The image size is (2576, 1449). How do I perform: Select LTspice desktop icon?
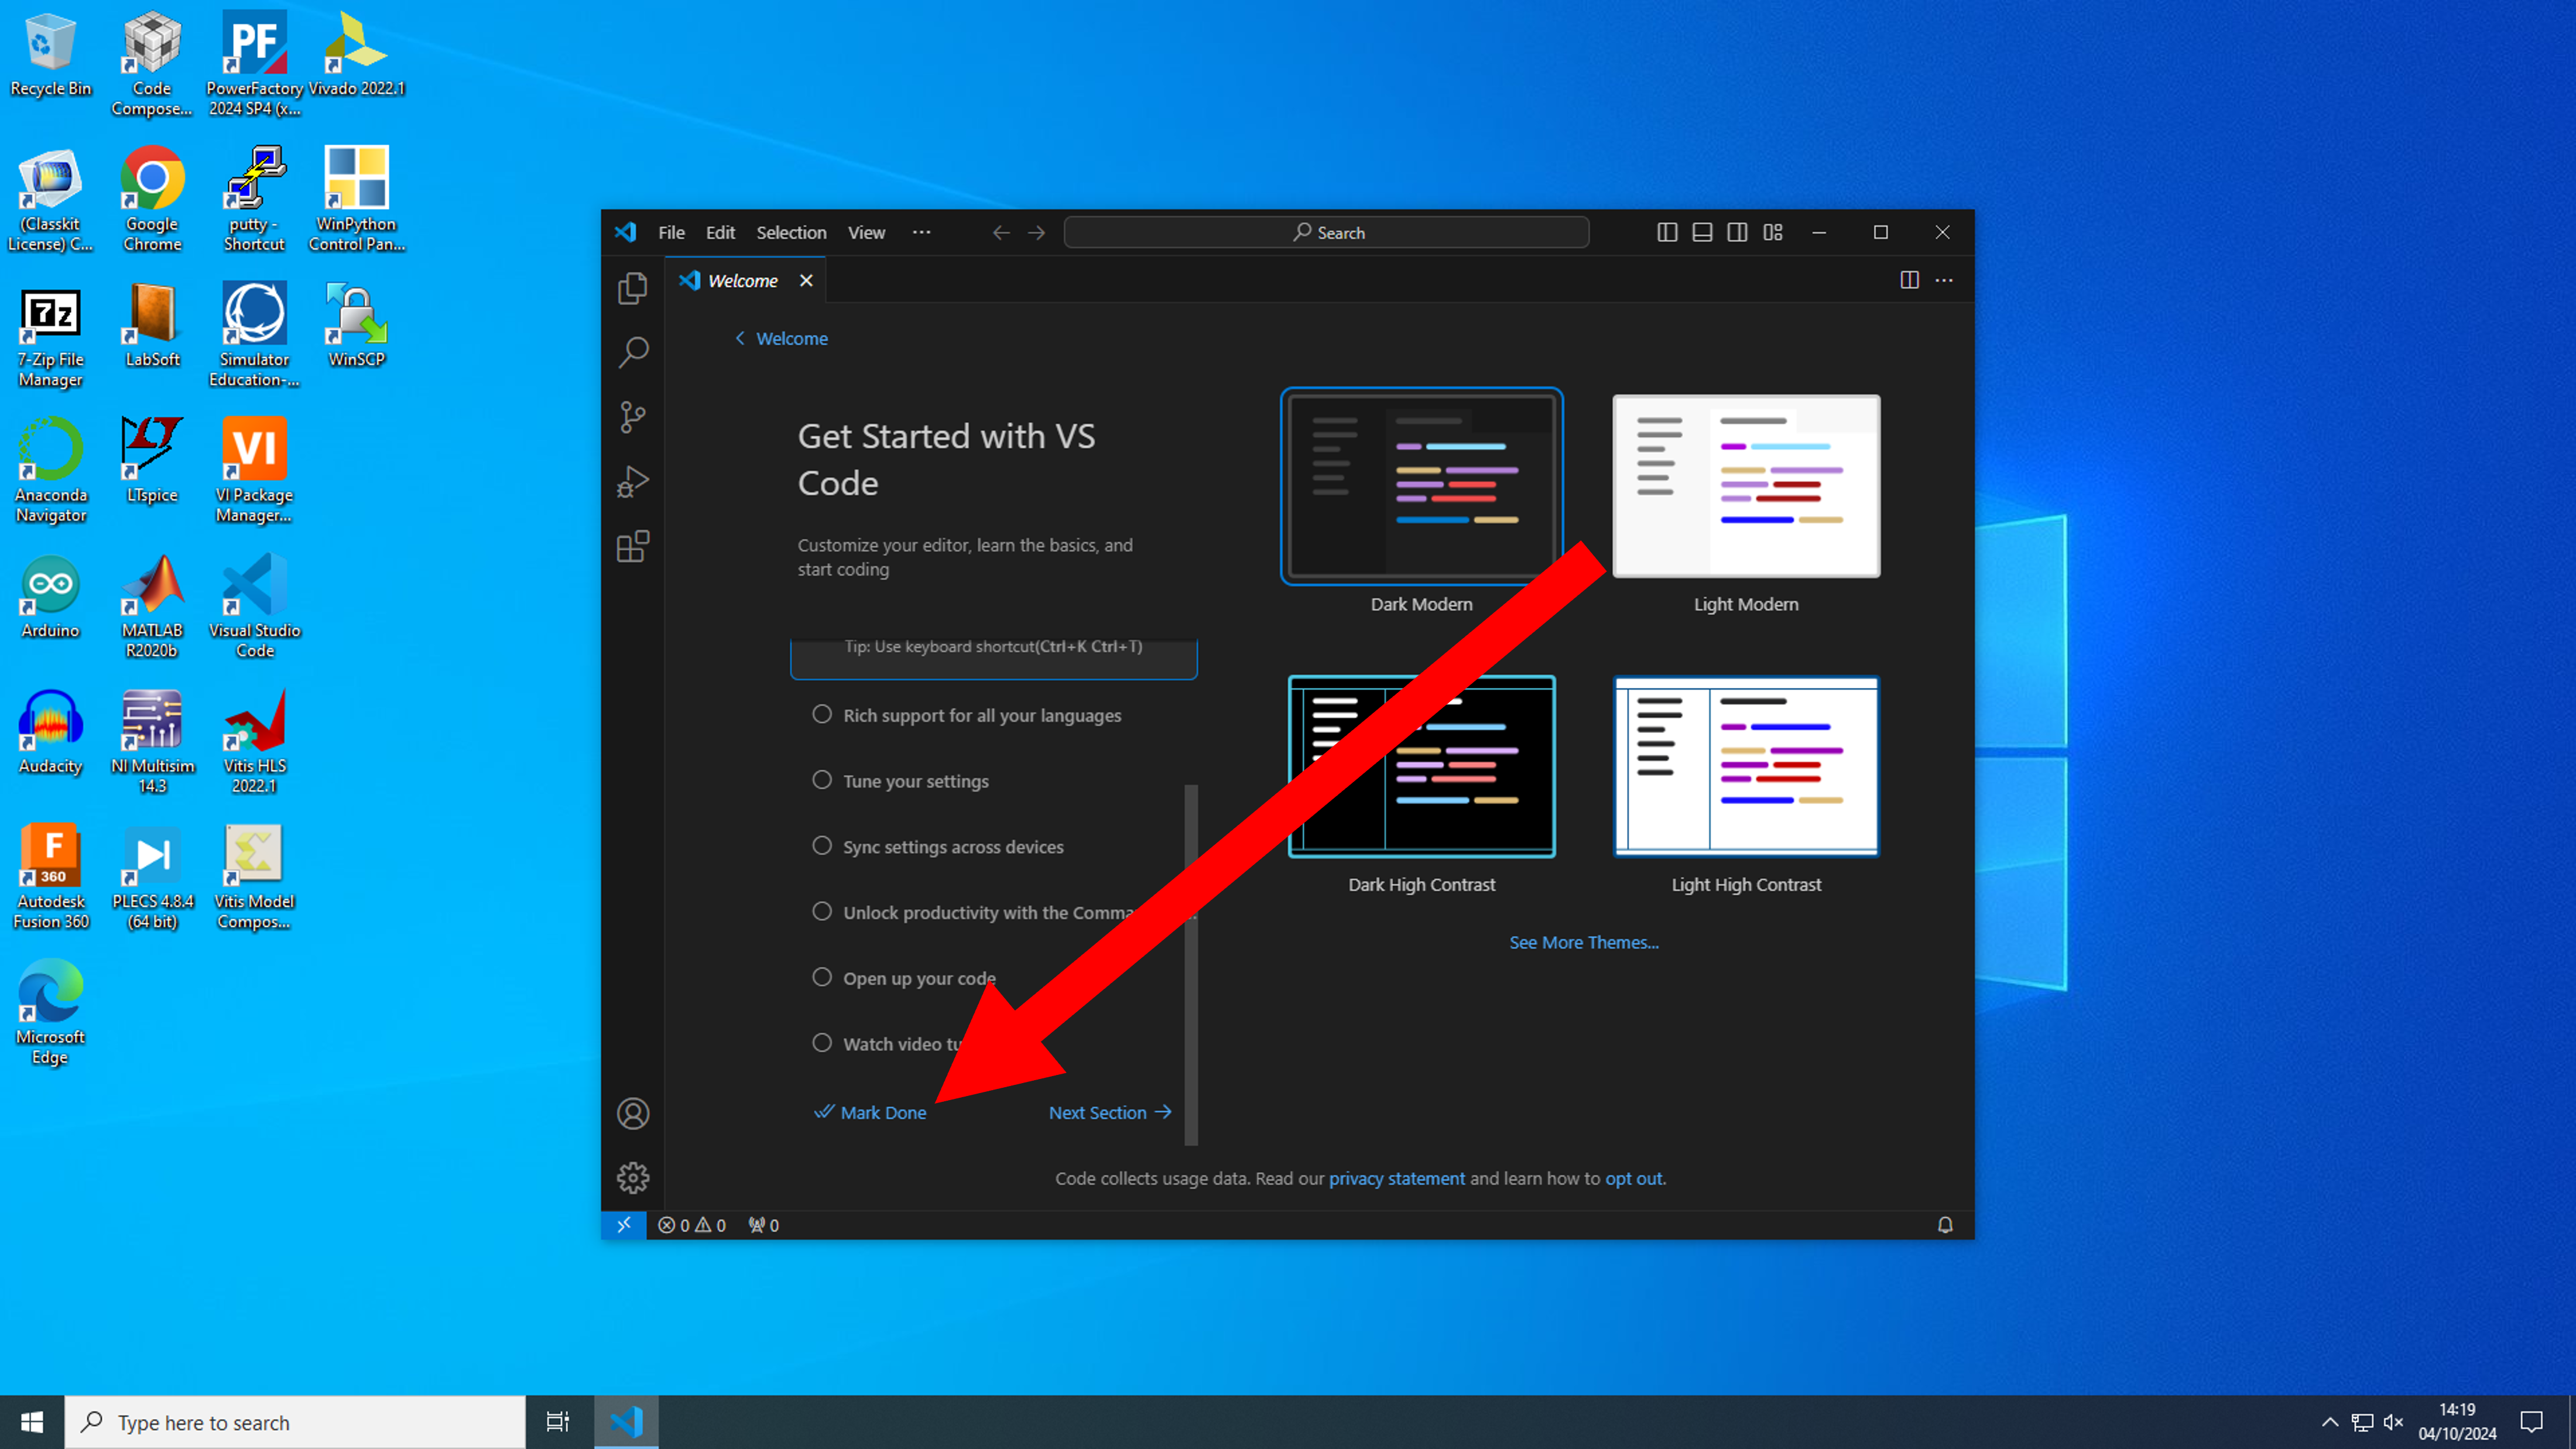pyautogui.click(x=152, y=461)
